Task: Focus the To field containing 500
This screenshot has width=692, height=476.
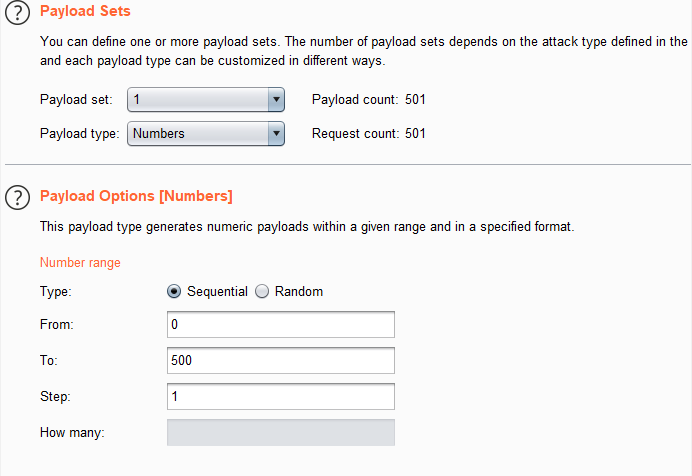Action: tap(281, 361)
